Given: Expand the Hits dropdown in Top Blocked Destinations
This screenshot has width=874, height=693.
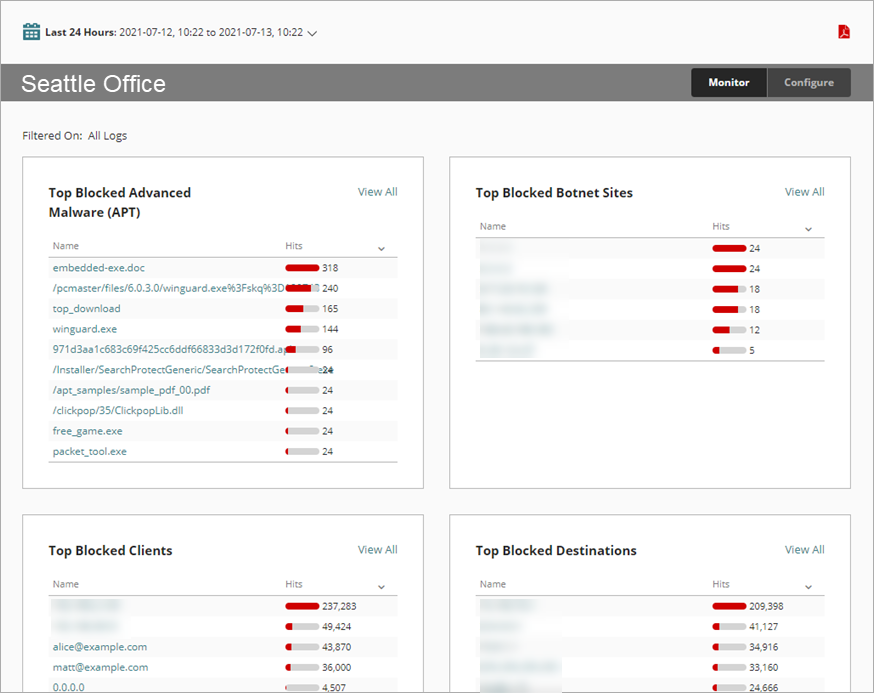Looking at the screenshot, I should (808, 584).
